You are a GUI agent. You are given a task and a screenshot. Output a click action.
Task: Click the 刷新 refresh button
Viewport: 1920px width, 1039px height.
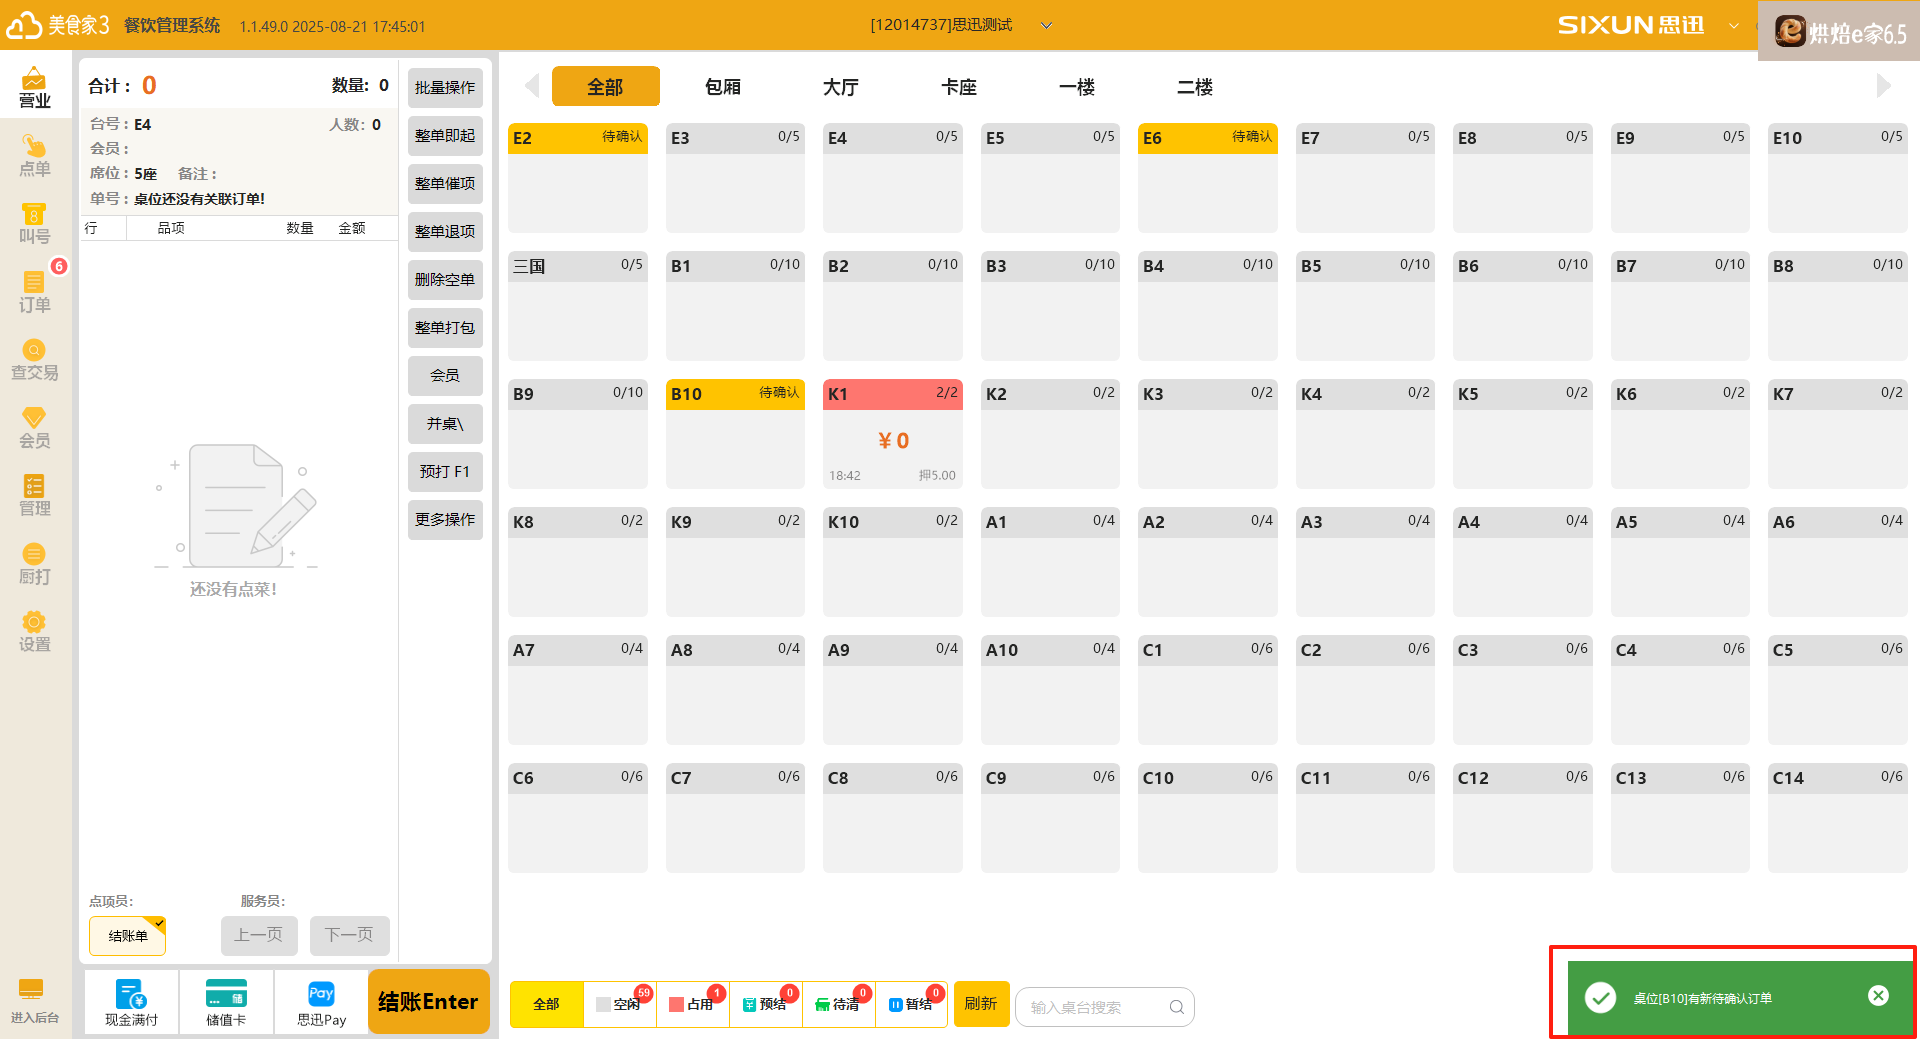tap(981, 1004)
